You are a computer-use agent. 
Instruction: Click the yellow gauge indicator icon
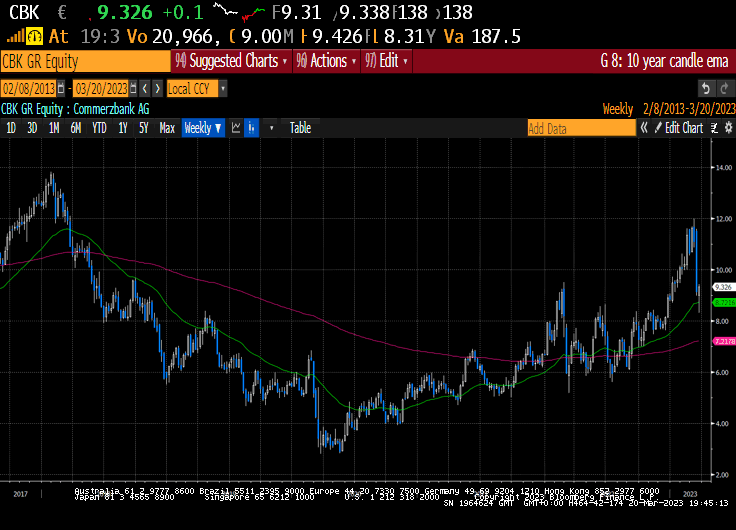pyautogui.click(x=34, y=36)
